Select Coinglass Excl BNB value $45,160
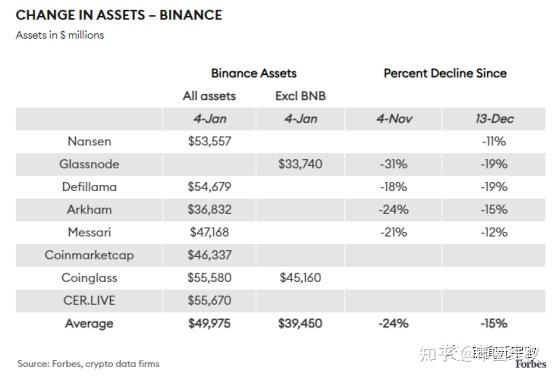The width and height of the screenshot is (554, 377). (300, 278)
